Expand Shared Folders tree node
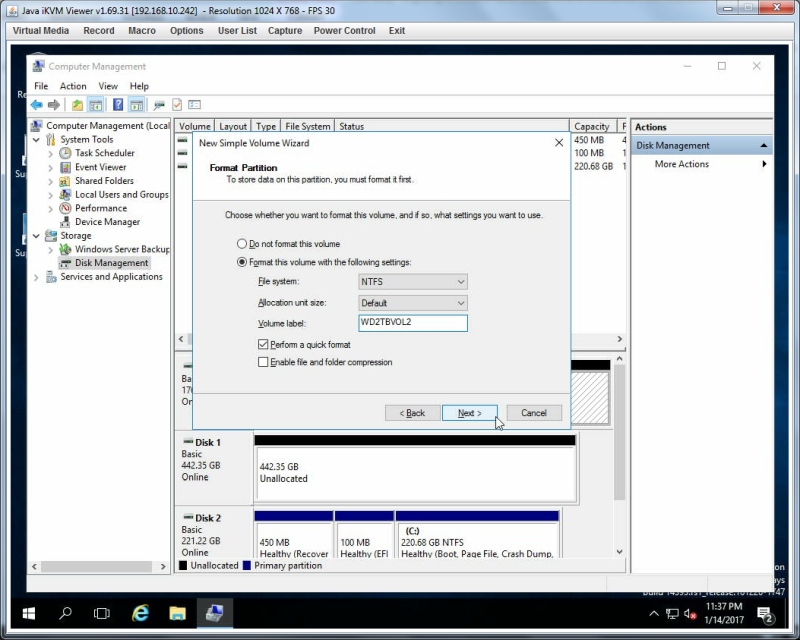Screen dimensions: 800x640 point(50,181)
